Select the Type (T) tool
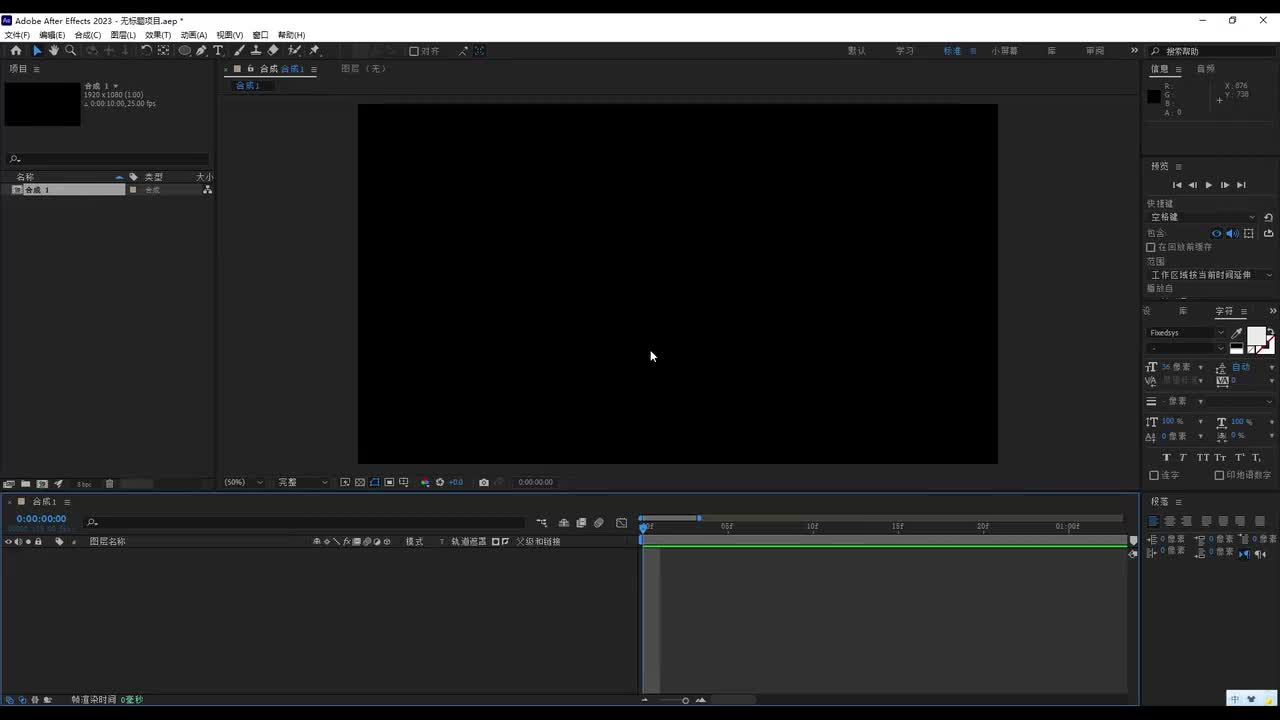This screenshot has width=1280, height=720. (x=218, y=50)
